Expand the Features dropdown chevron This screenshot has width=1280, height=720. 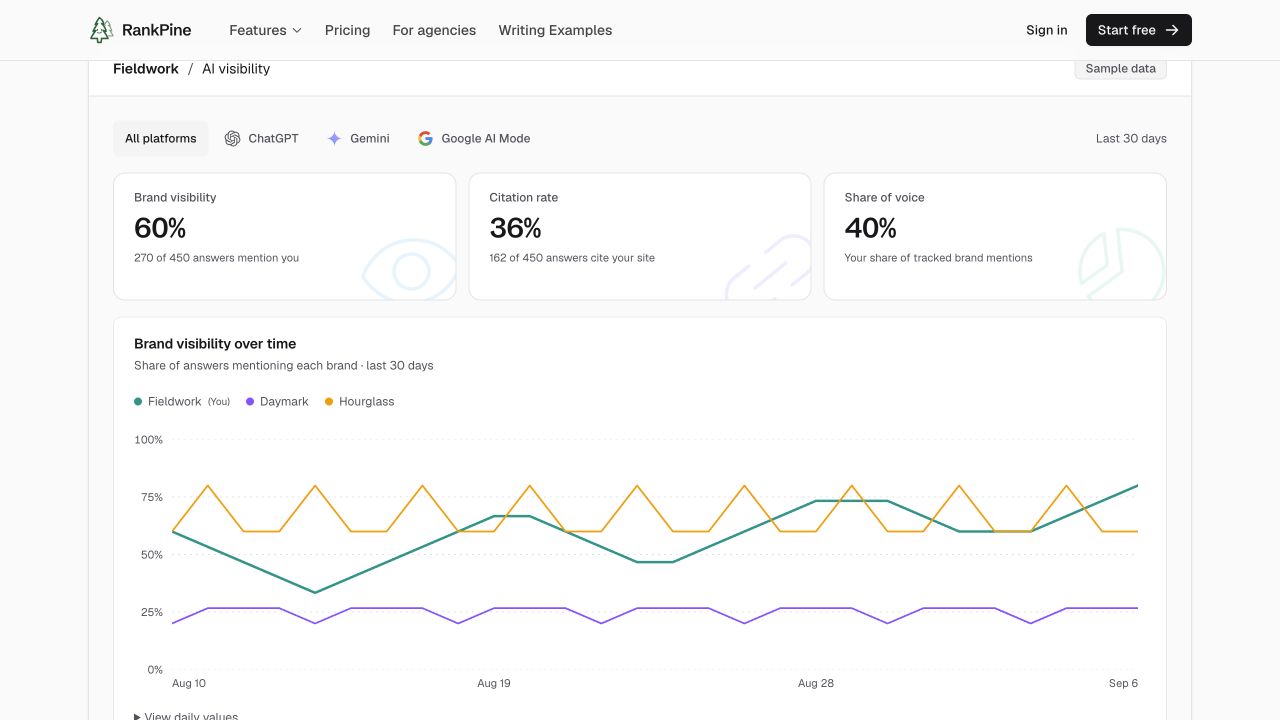(296, 31)
